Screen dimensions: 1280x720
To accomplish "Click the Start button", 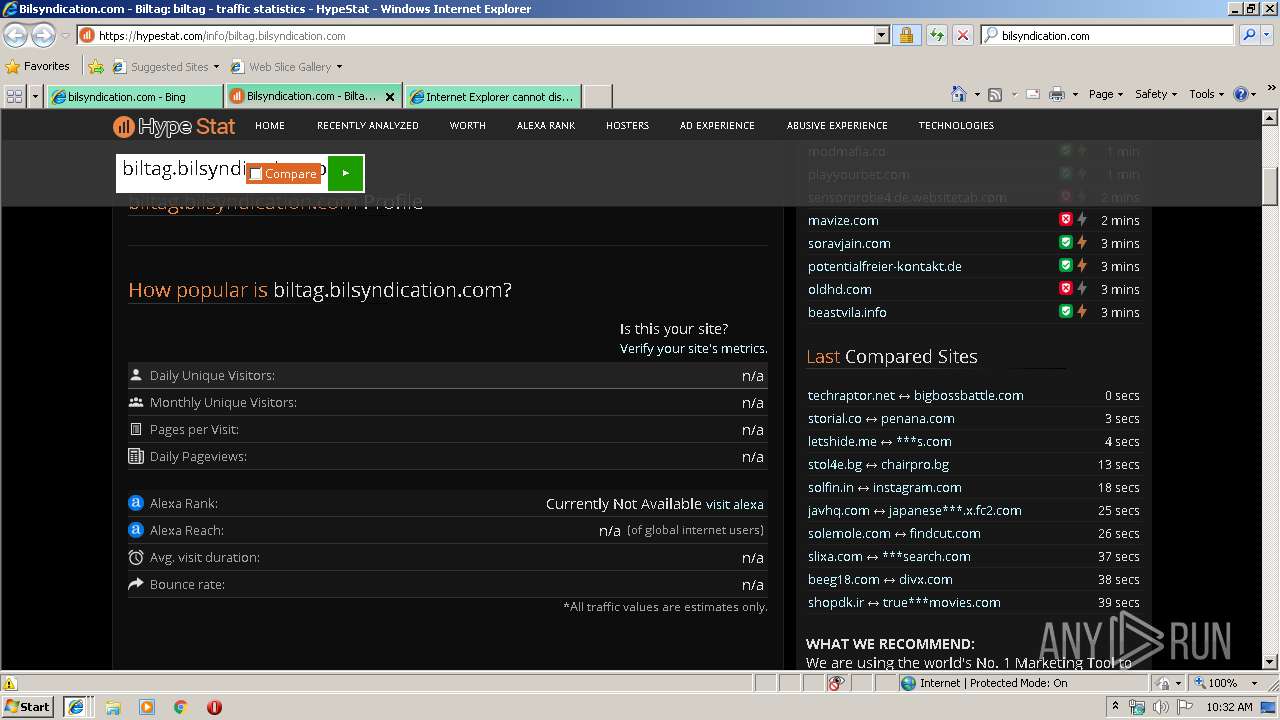I will click(27, 707).
